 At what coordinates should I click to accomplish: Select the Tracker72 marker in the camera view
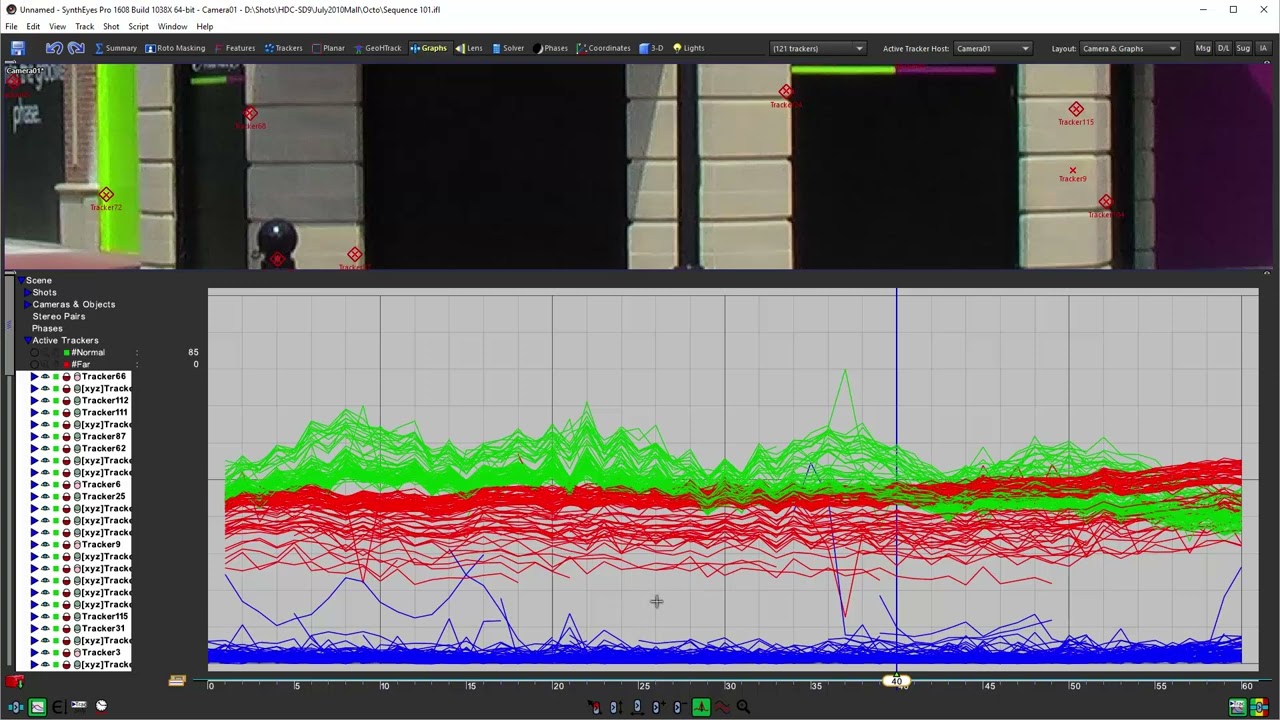(x=106, y=195)
